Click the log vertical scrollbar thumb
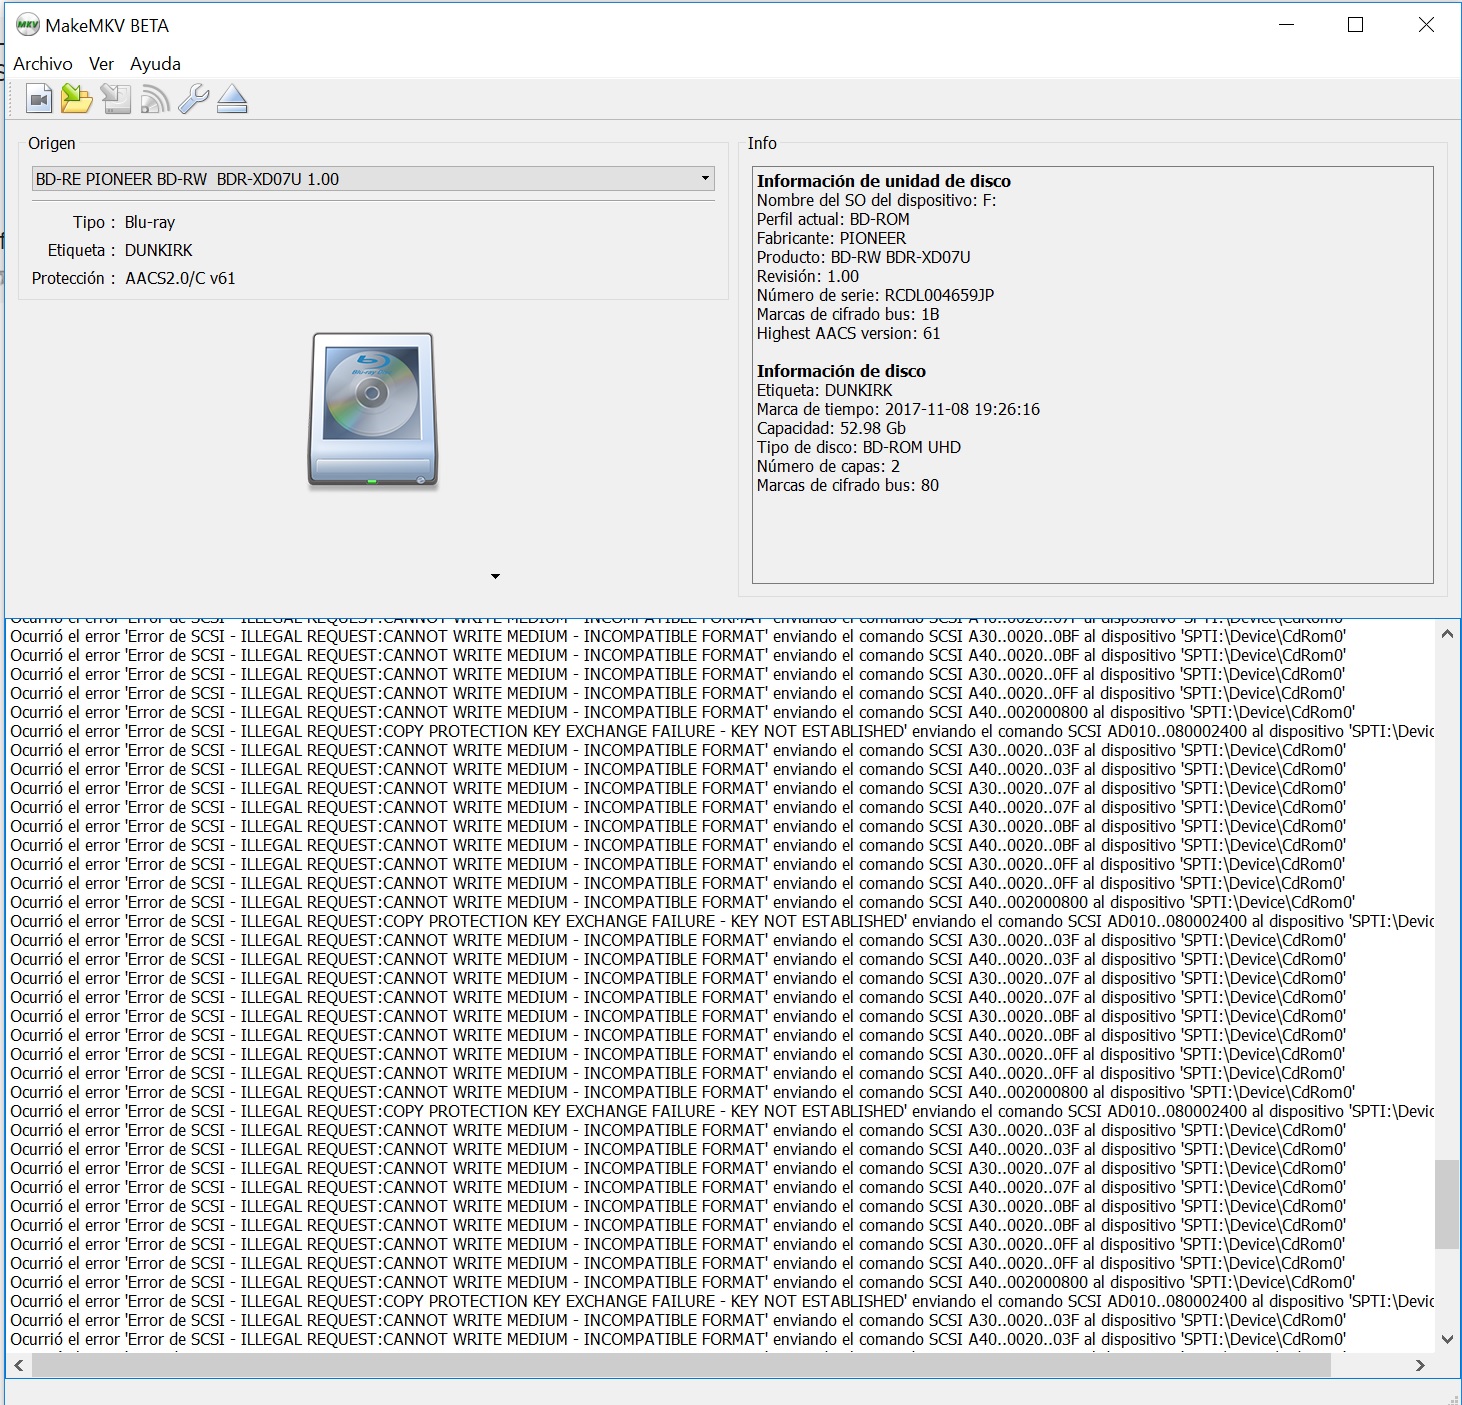Viewport: 1462px width, 1405px height. coord(1447,1204)
